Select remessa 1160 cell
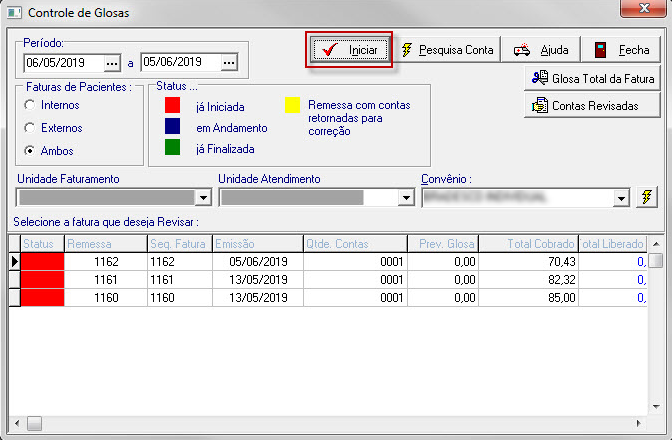 [105, 298]
